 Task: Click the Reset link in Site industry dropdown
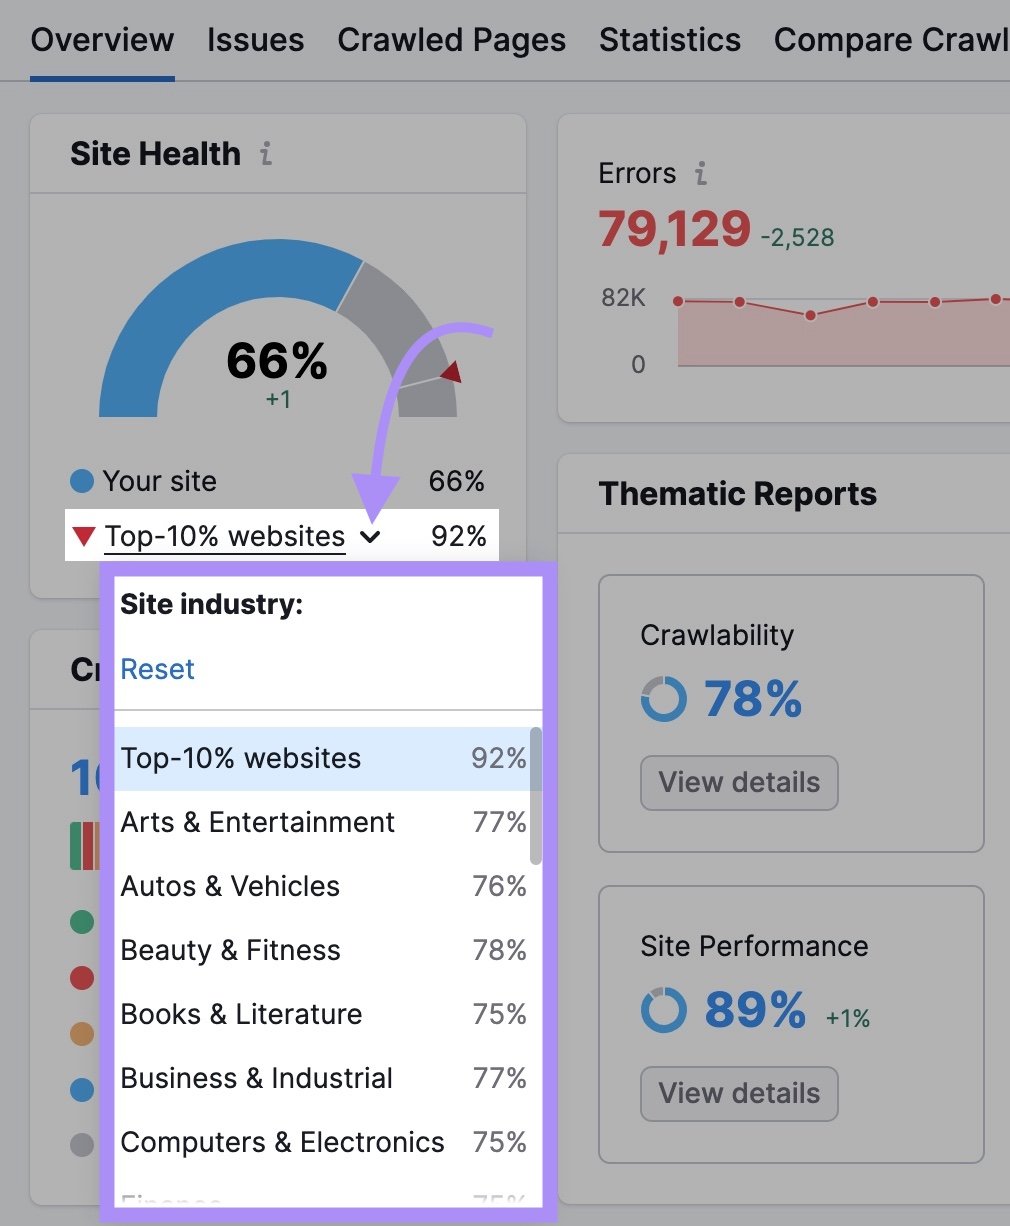[x=157, y=669]
